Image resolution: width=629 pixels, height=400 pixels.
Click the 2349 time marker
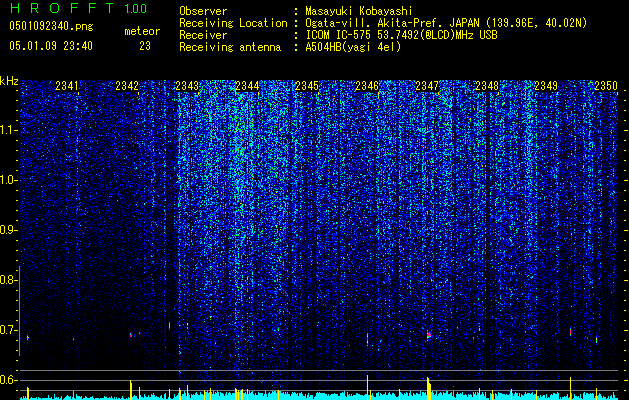(x=546, y=86)
